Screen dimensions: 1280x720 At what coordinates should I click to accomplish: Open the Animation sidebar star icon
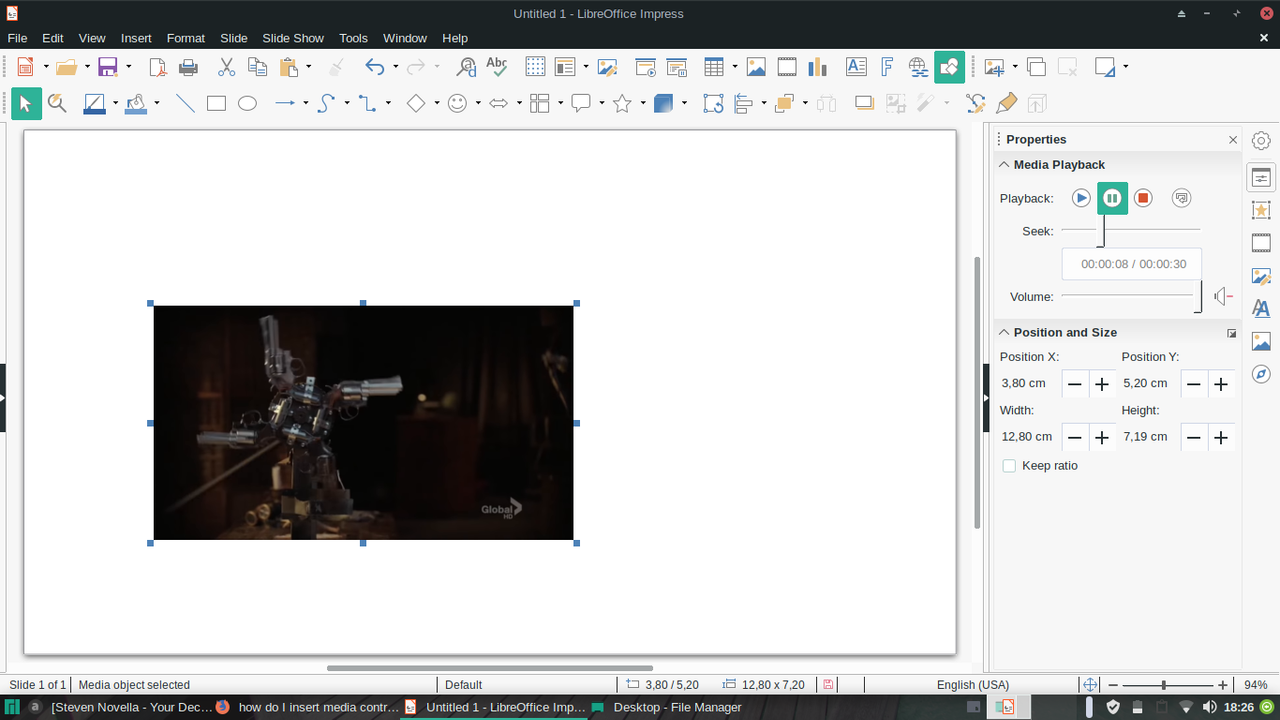[x=1261, y=210]
